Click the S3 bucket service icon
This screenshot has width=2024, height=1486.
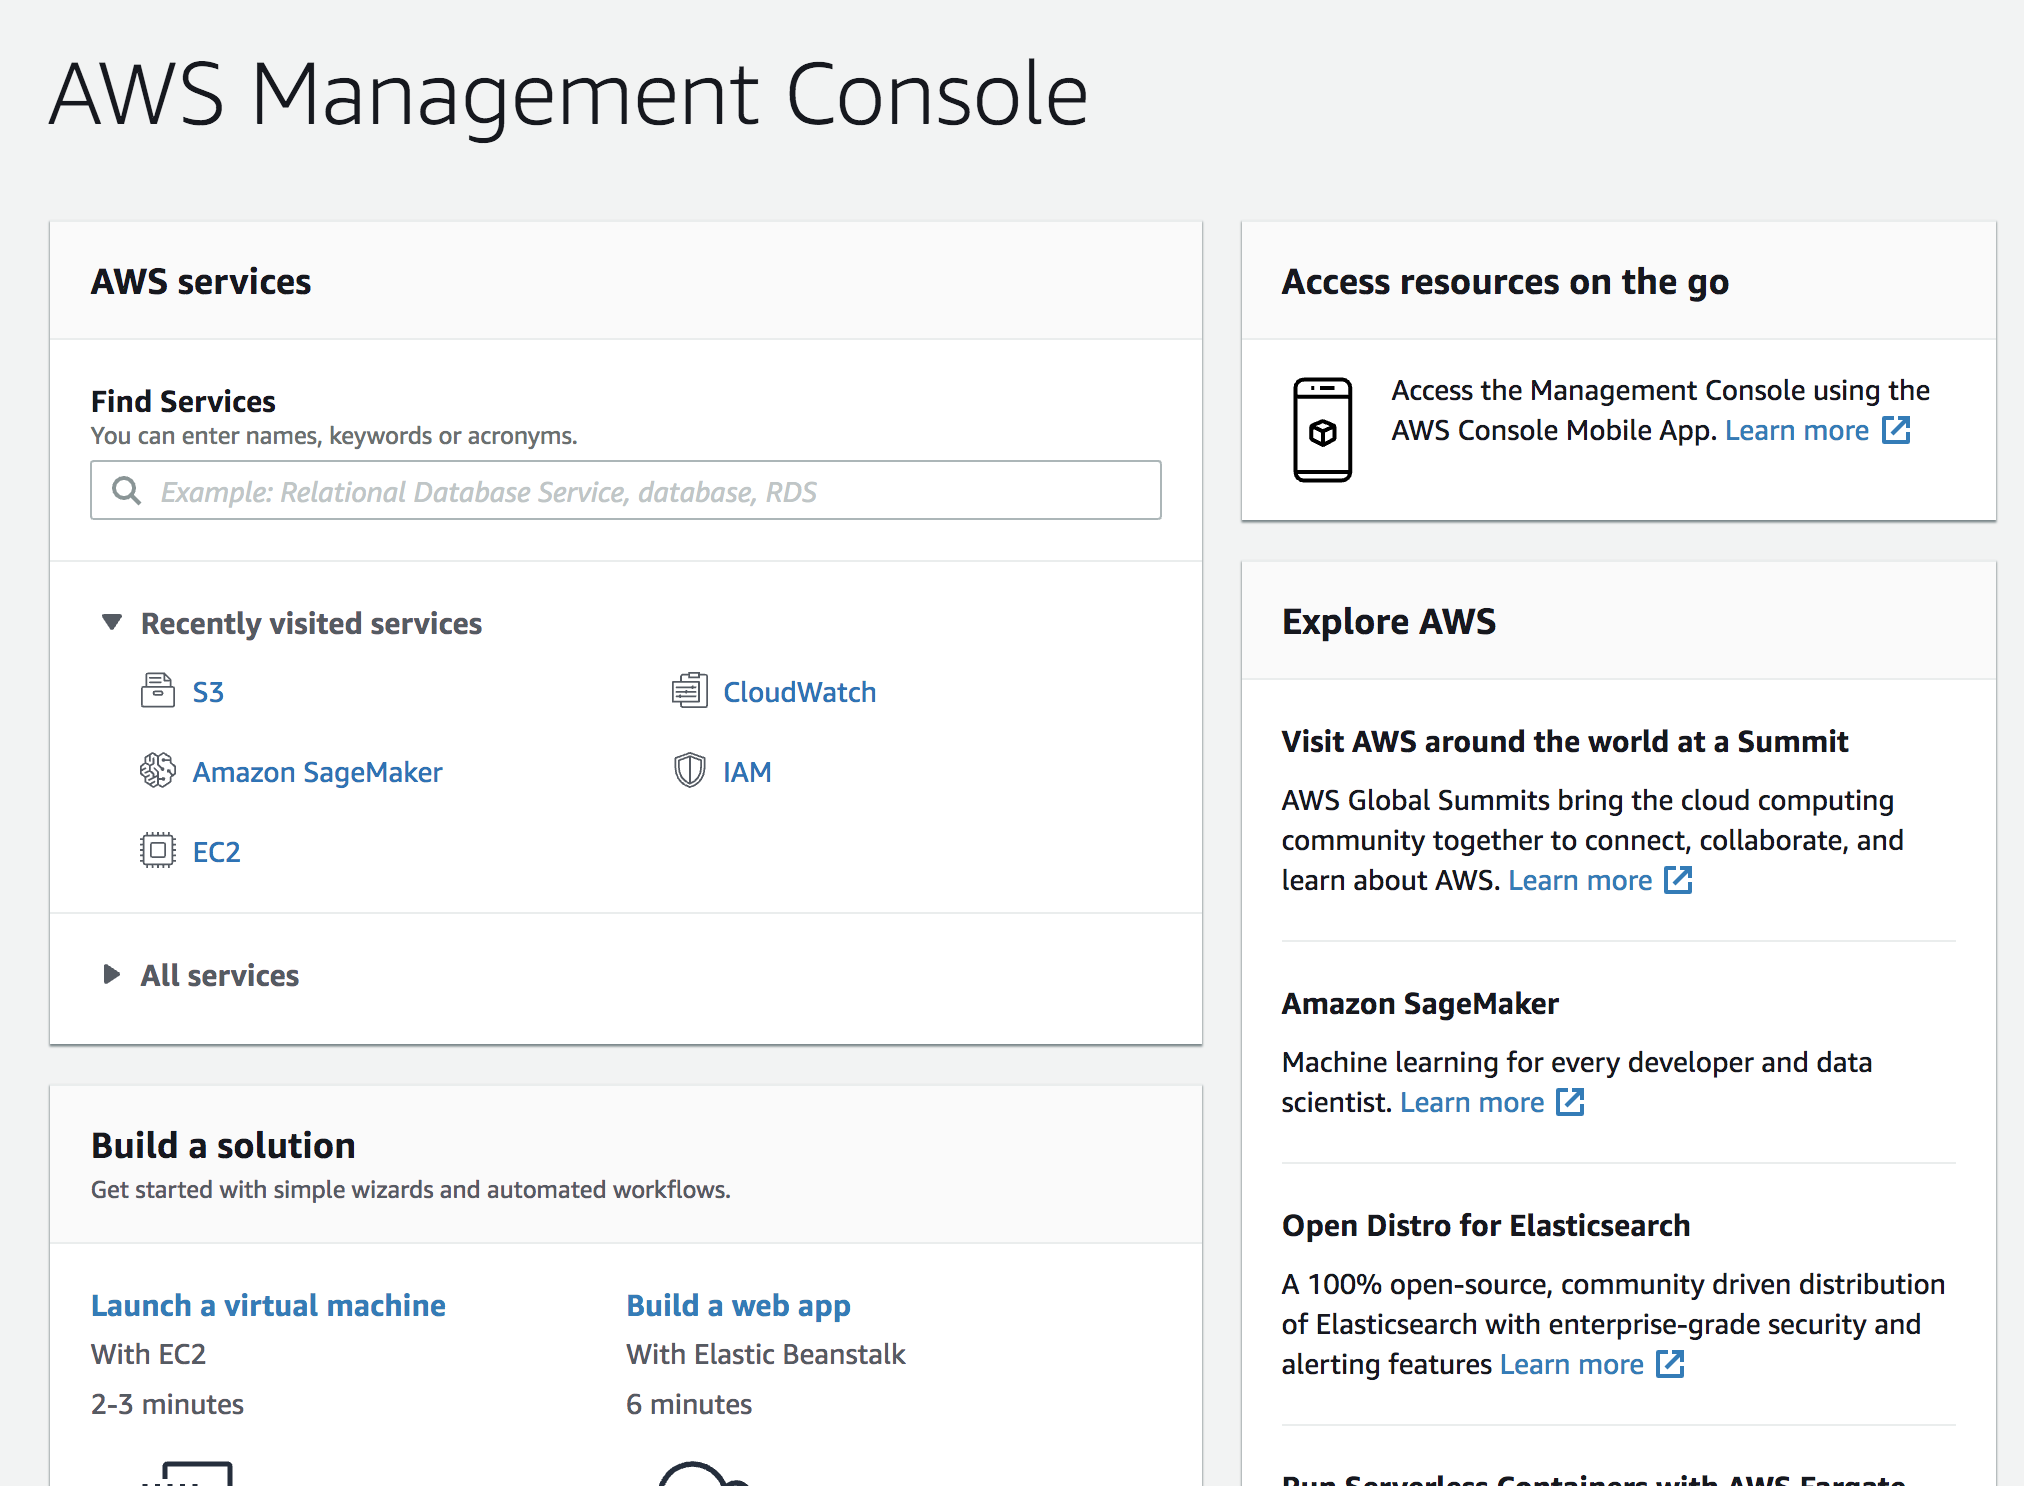(157, 691)
